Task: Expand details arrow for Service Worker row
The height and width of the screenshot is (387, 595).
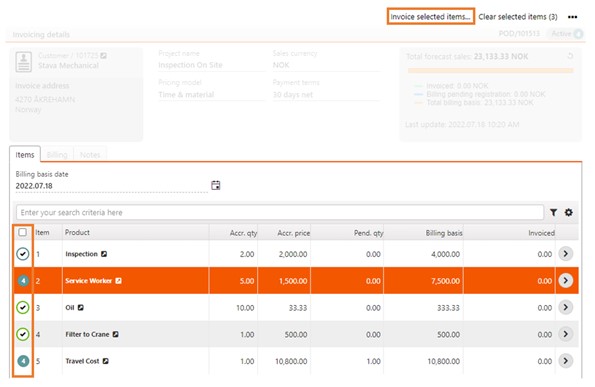Action: click(565, 280)
